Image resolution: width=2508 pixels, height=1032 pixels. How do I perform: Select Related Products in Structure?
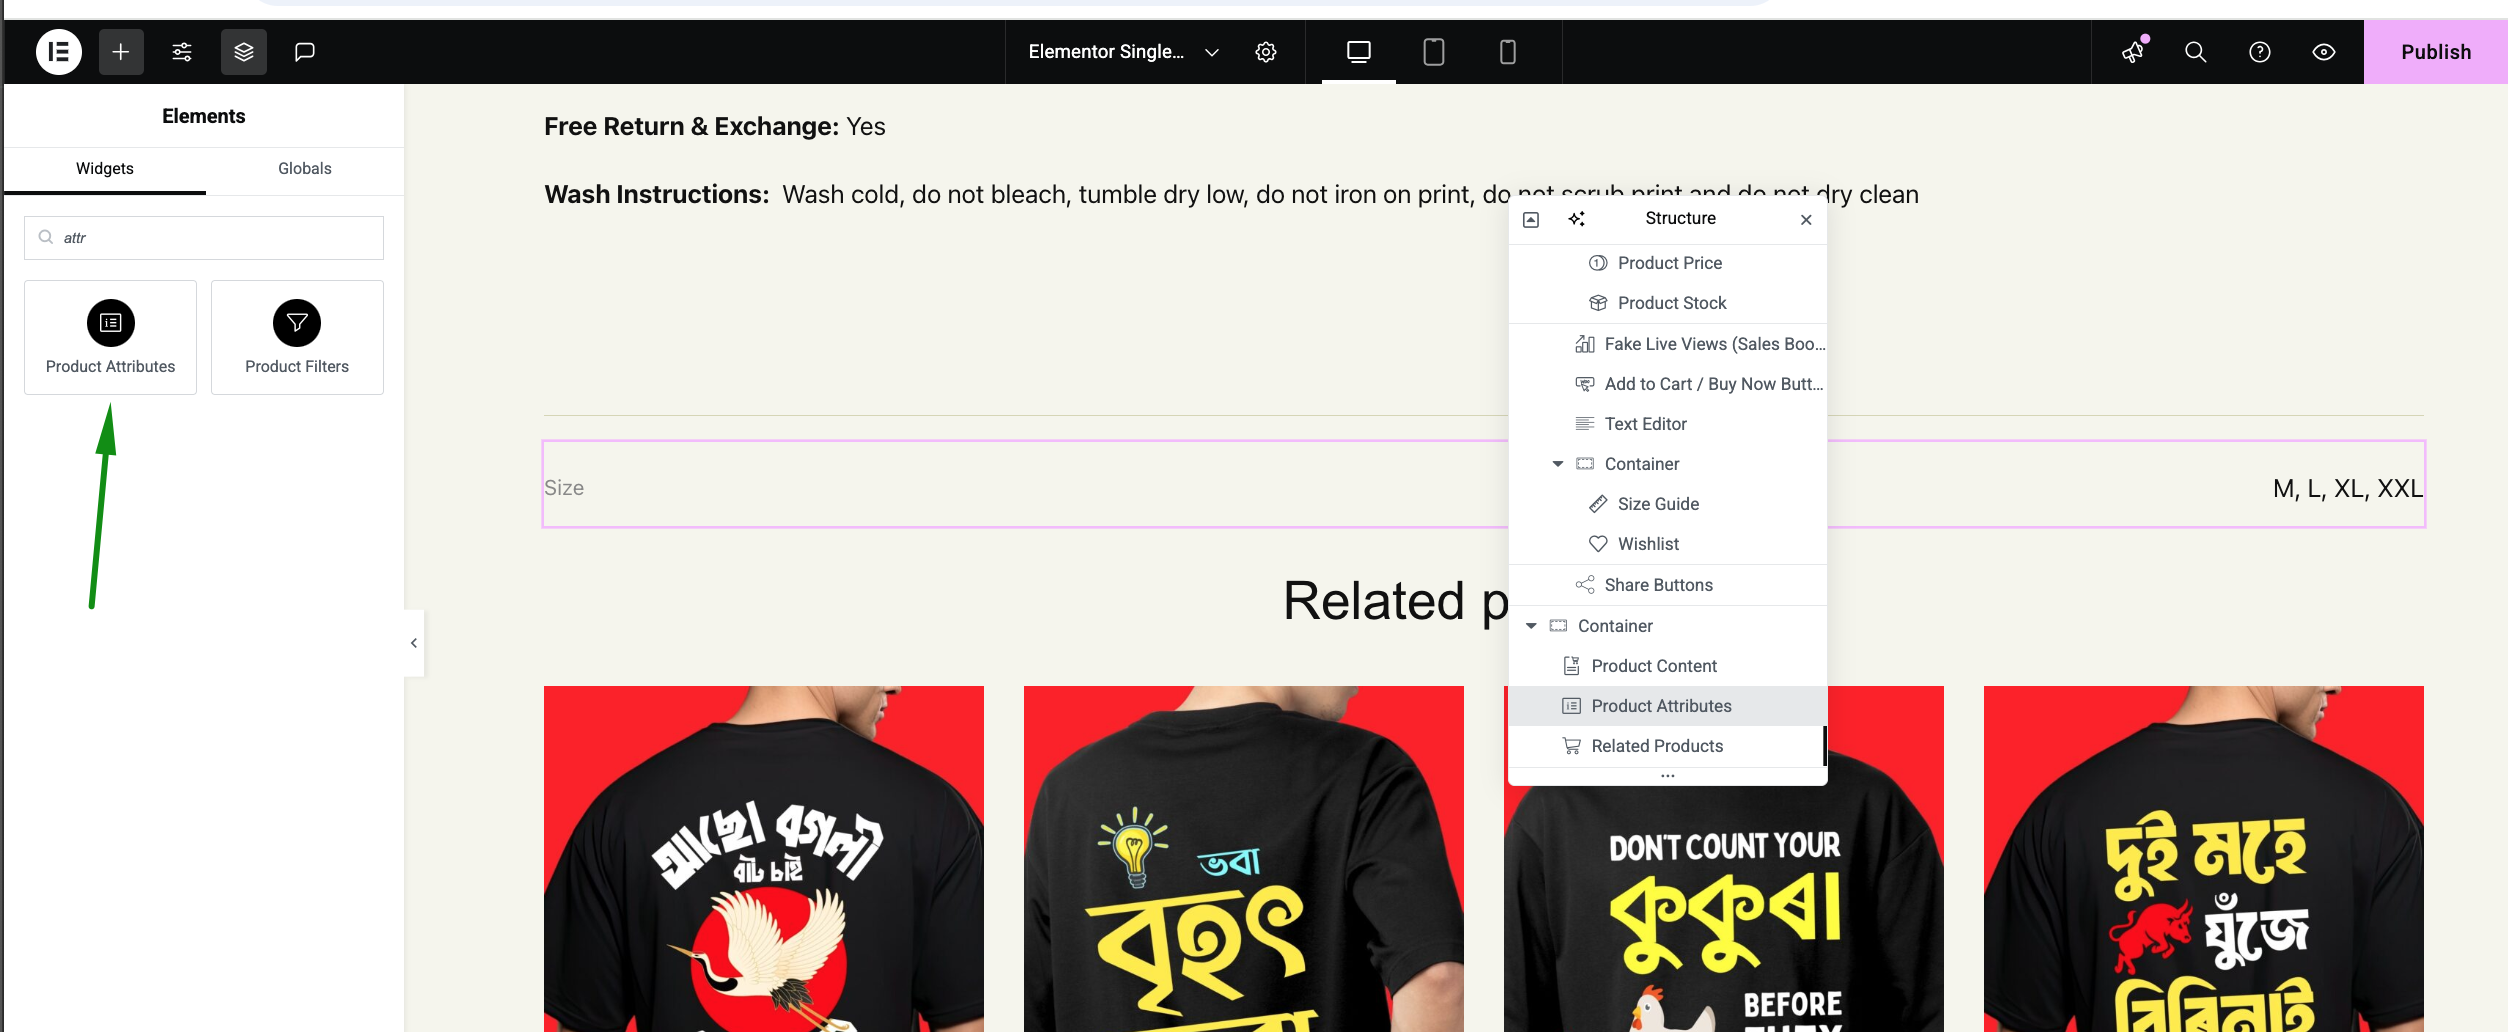[x=1668, y=746]
